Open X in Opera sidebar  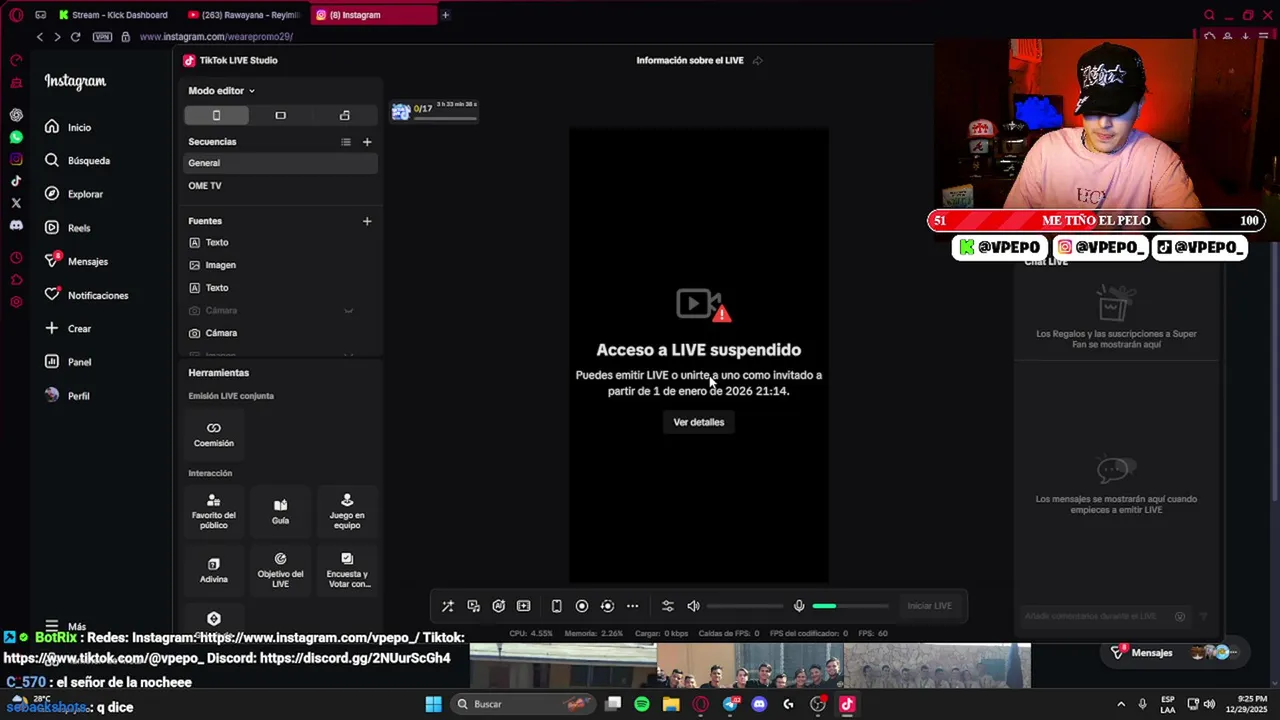click(x=16, y=203)
